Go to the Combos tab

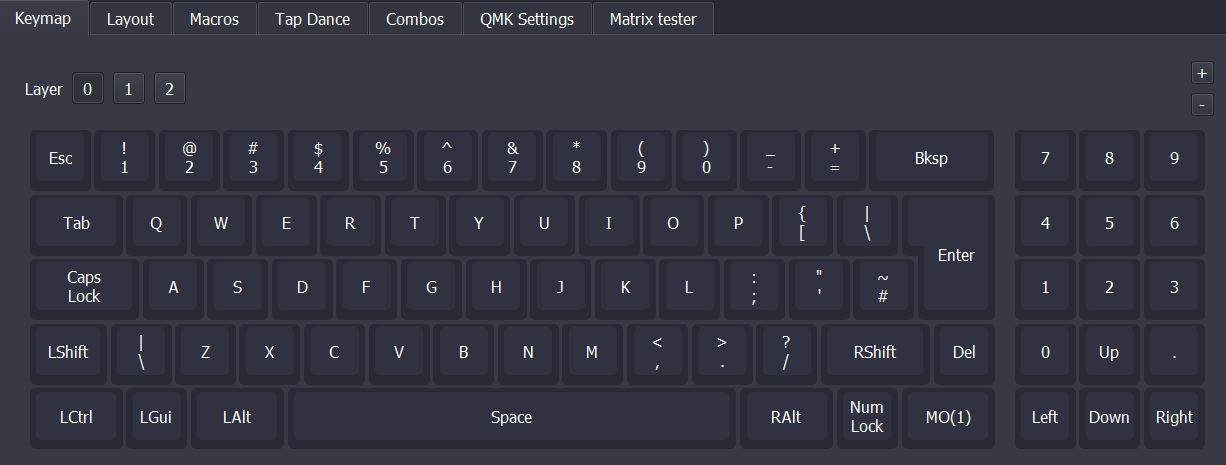pos(414,19)
